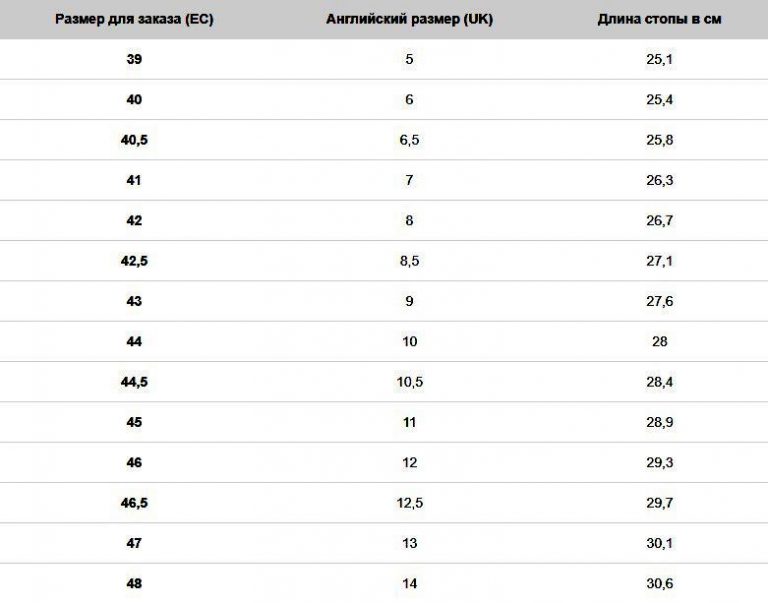Select EC size 40,5 cell
Screen dimensions: 768x603
click(134, 140)
